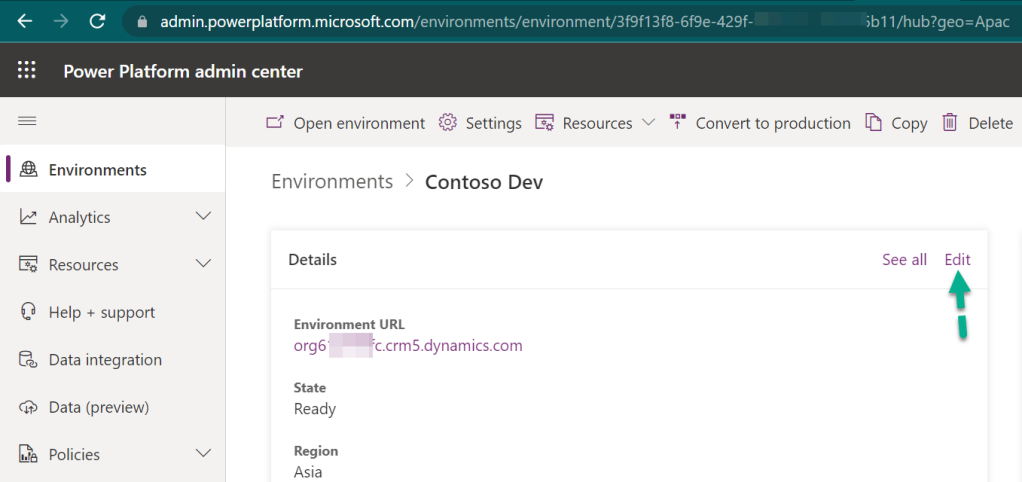This screenshot has height=482, width=1022.
Task: Click the Environment URL field label
Action: click(x=349, y=324)
